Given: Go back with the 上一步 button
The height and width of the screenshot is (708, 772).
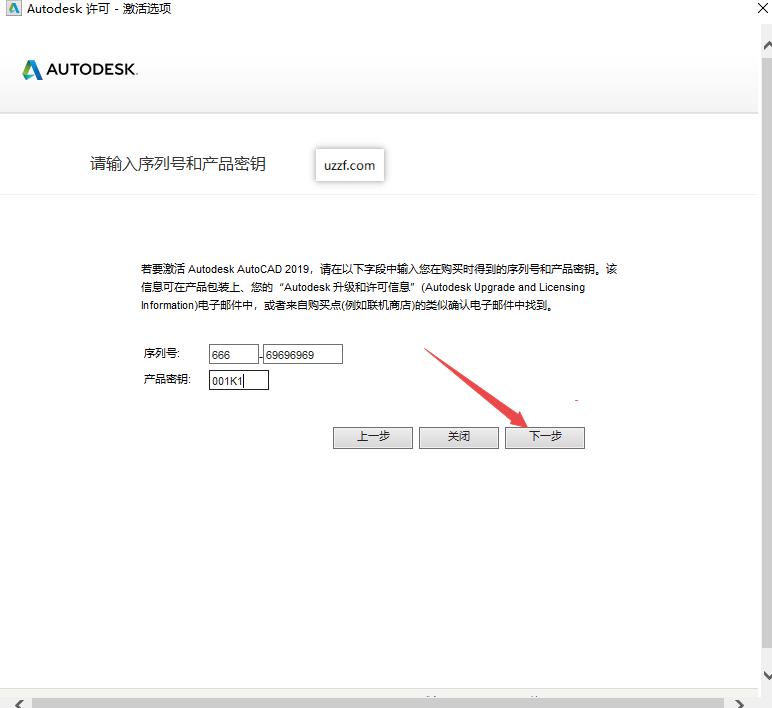Looking at the screenshot, I should (373, 437).
